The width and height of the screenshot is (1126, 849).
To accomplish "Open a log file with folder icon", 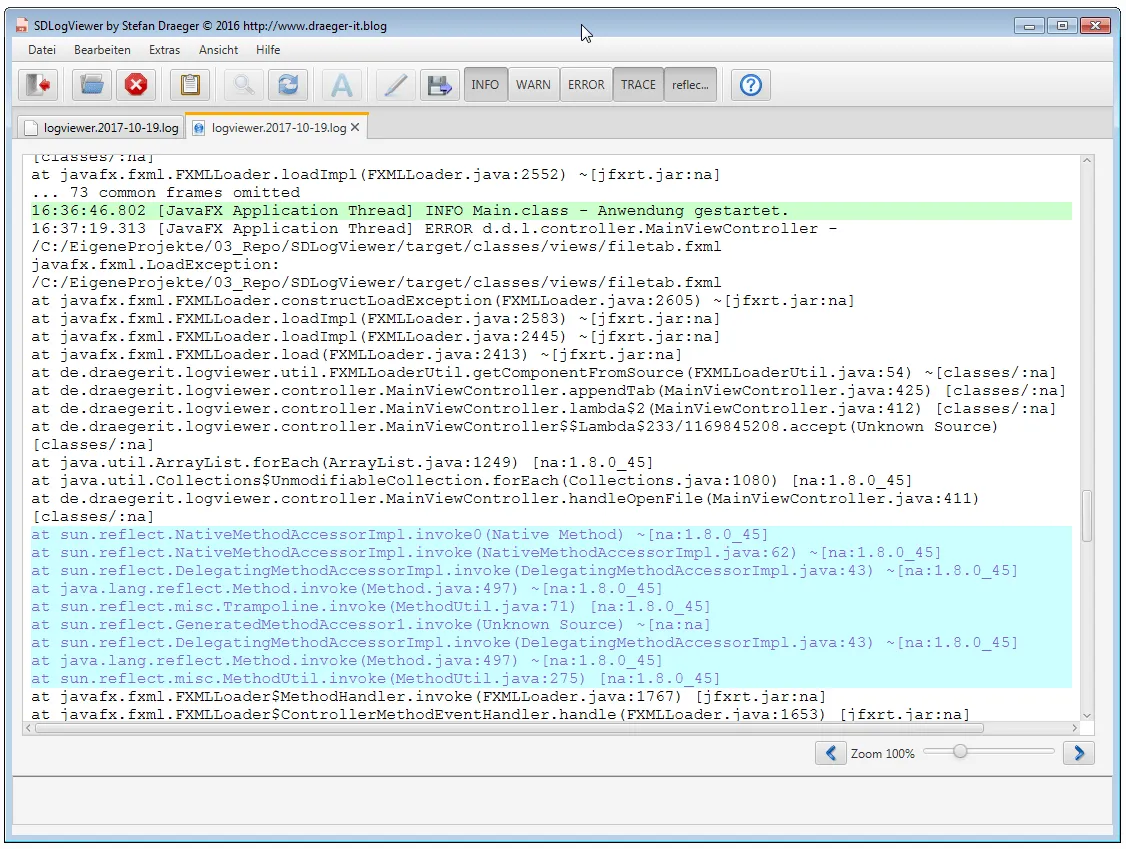I will [93, 85].
